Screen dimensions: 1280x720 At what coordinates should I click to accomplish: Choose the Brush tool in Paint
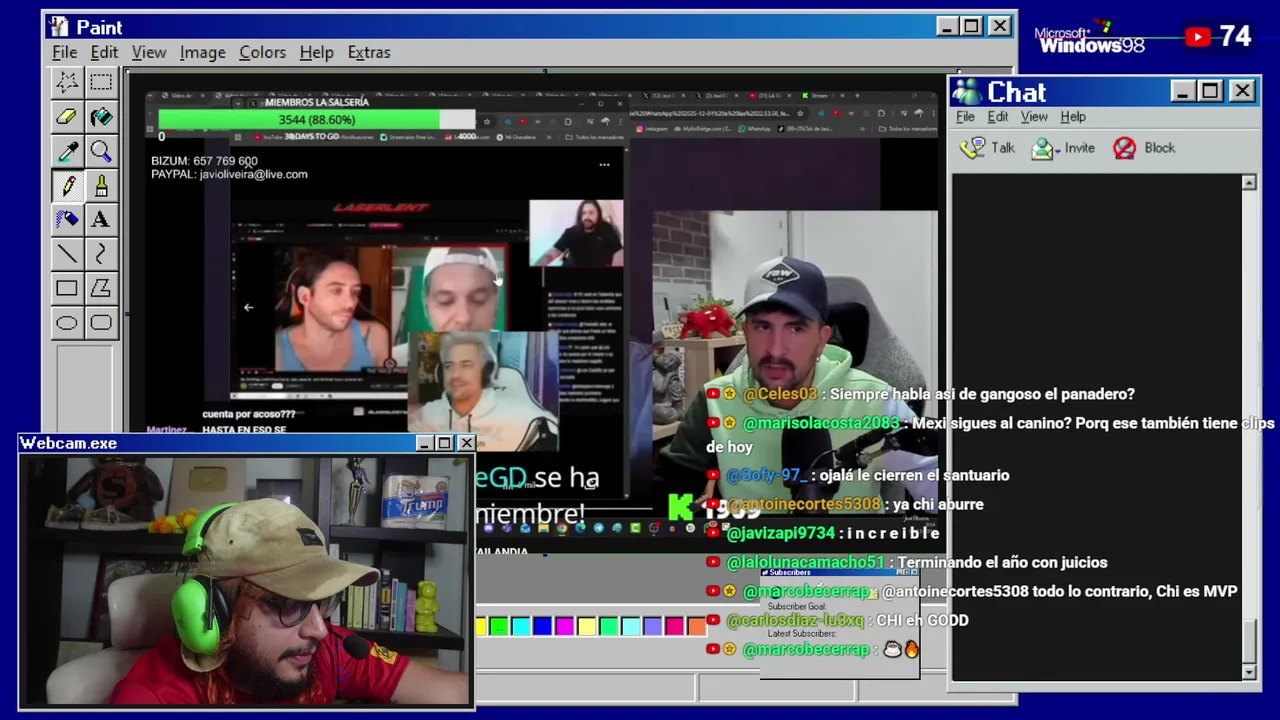[101, 186]
